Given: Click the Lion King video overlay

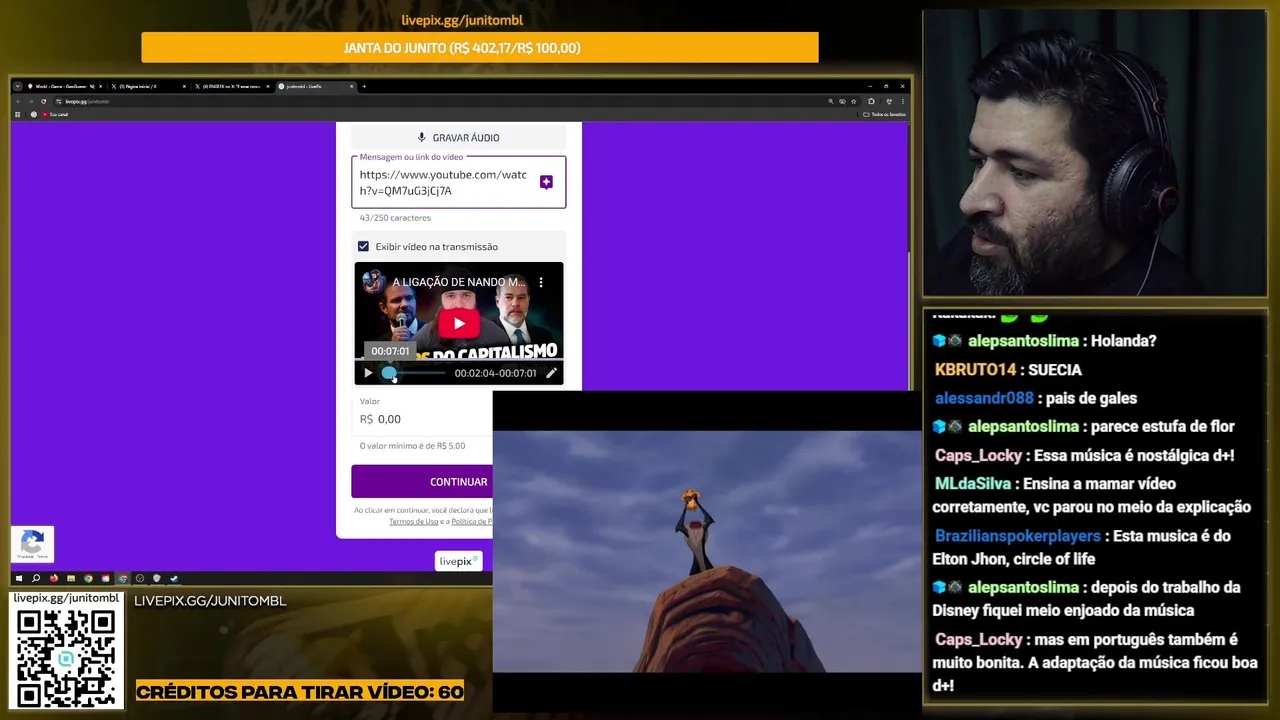Looking at the screenshot, I should 707,551.
